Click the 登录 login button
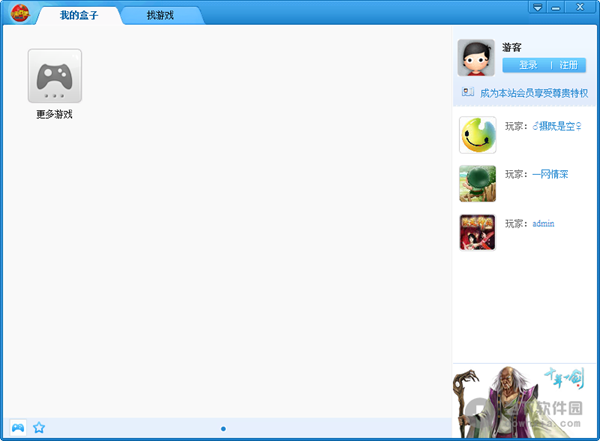The image size is (600, 441). (528, 65)
